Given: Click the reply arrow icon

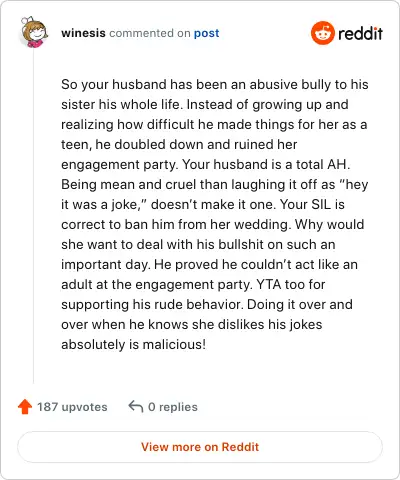Looking at the screenshot, I should point(136,406).
